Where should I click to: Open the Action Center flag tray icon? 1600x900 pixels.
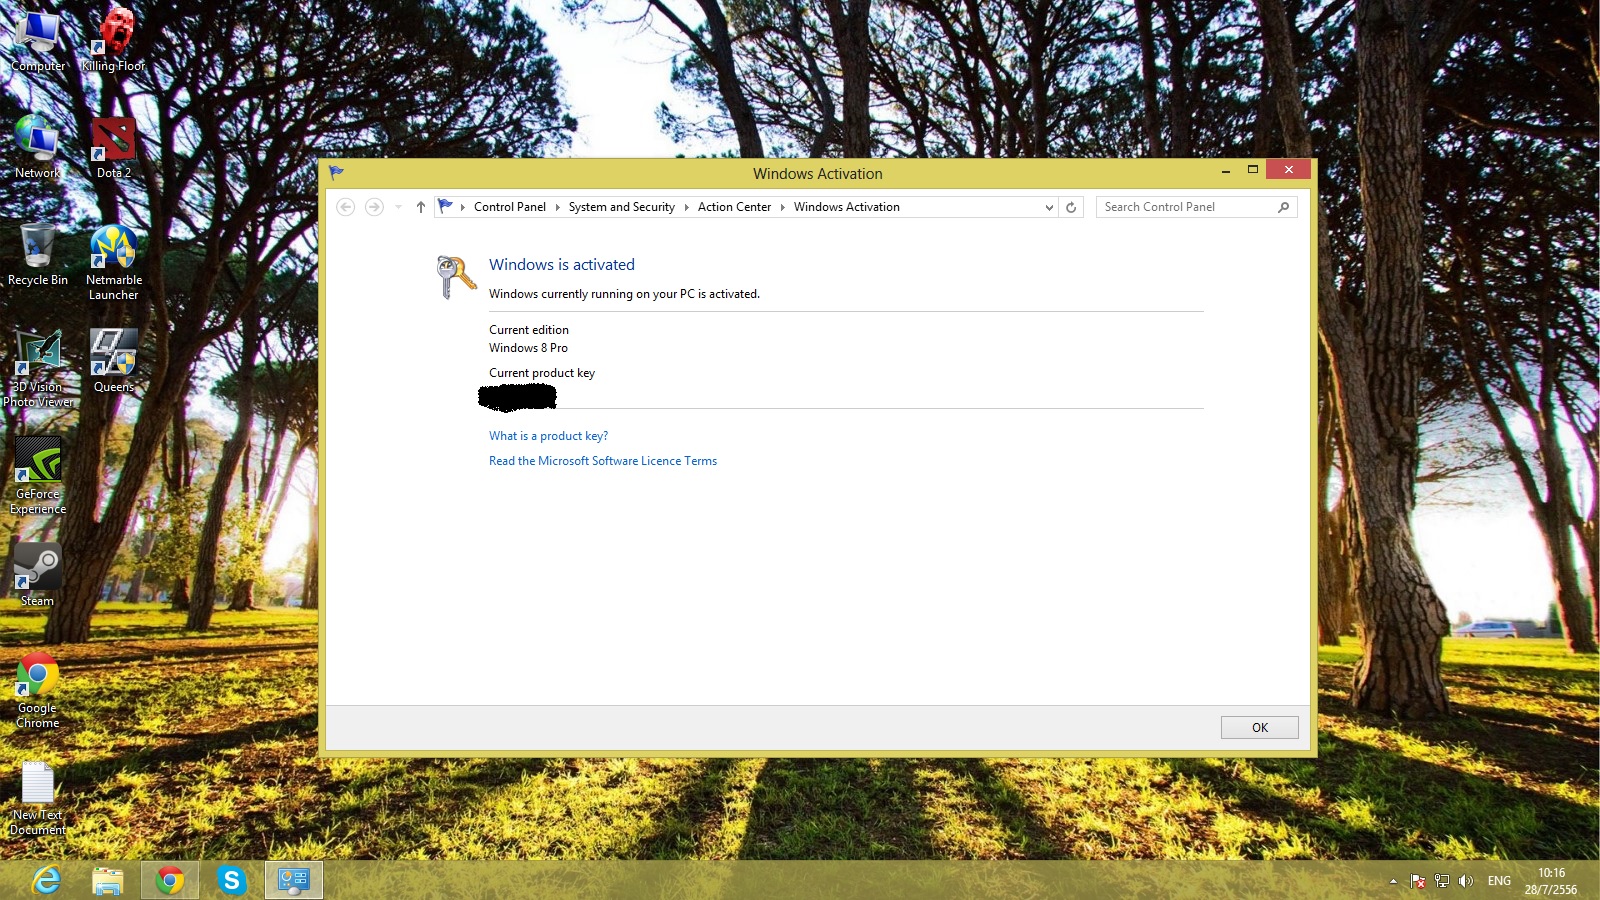[x=1418, y=881]
